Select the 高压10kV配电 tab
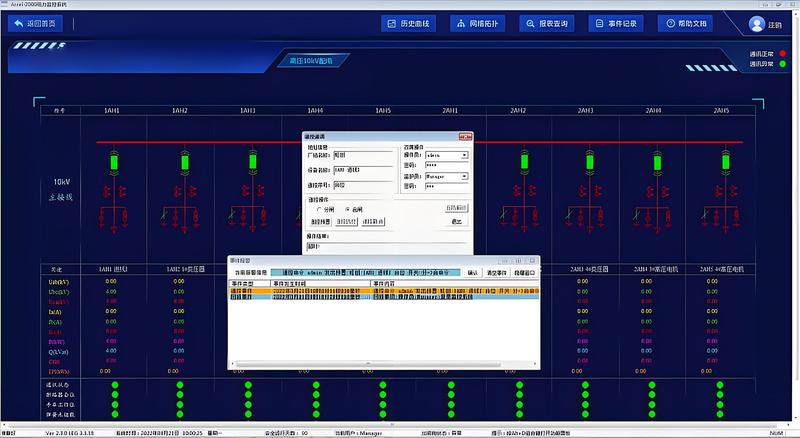 318,61
